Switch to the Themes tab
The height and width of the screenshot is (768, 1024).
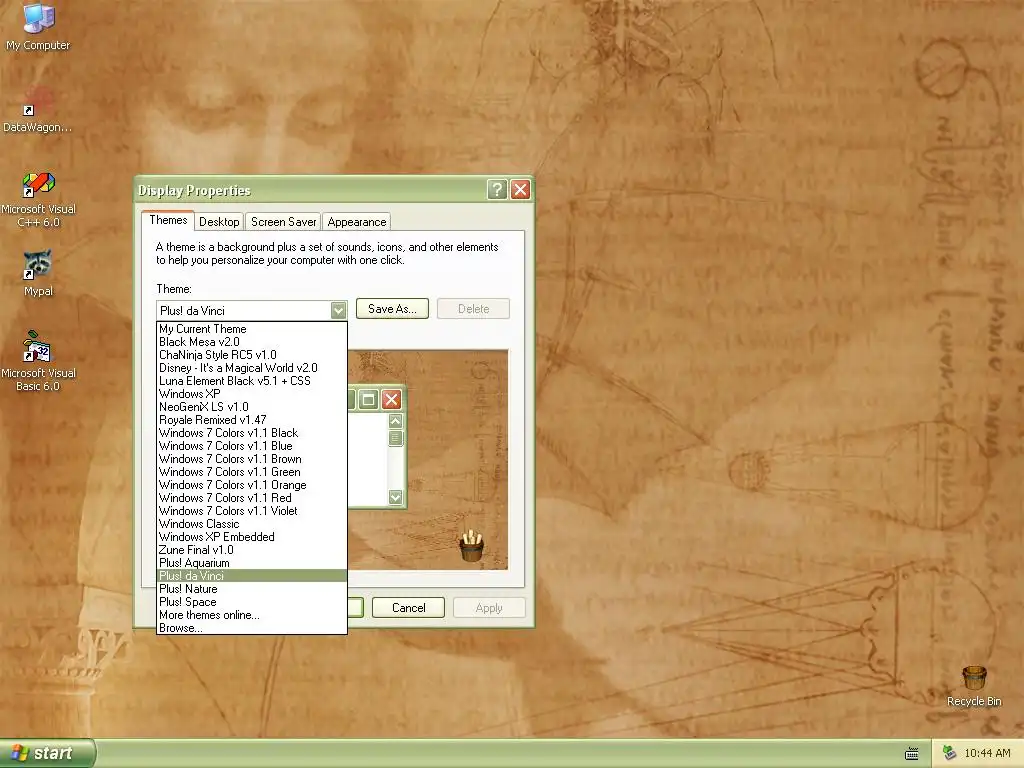click(168, 220)
